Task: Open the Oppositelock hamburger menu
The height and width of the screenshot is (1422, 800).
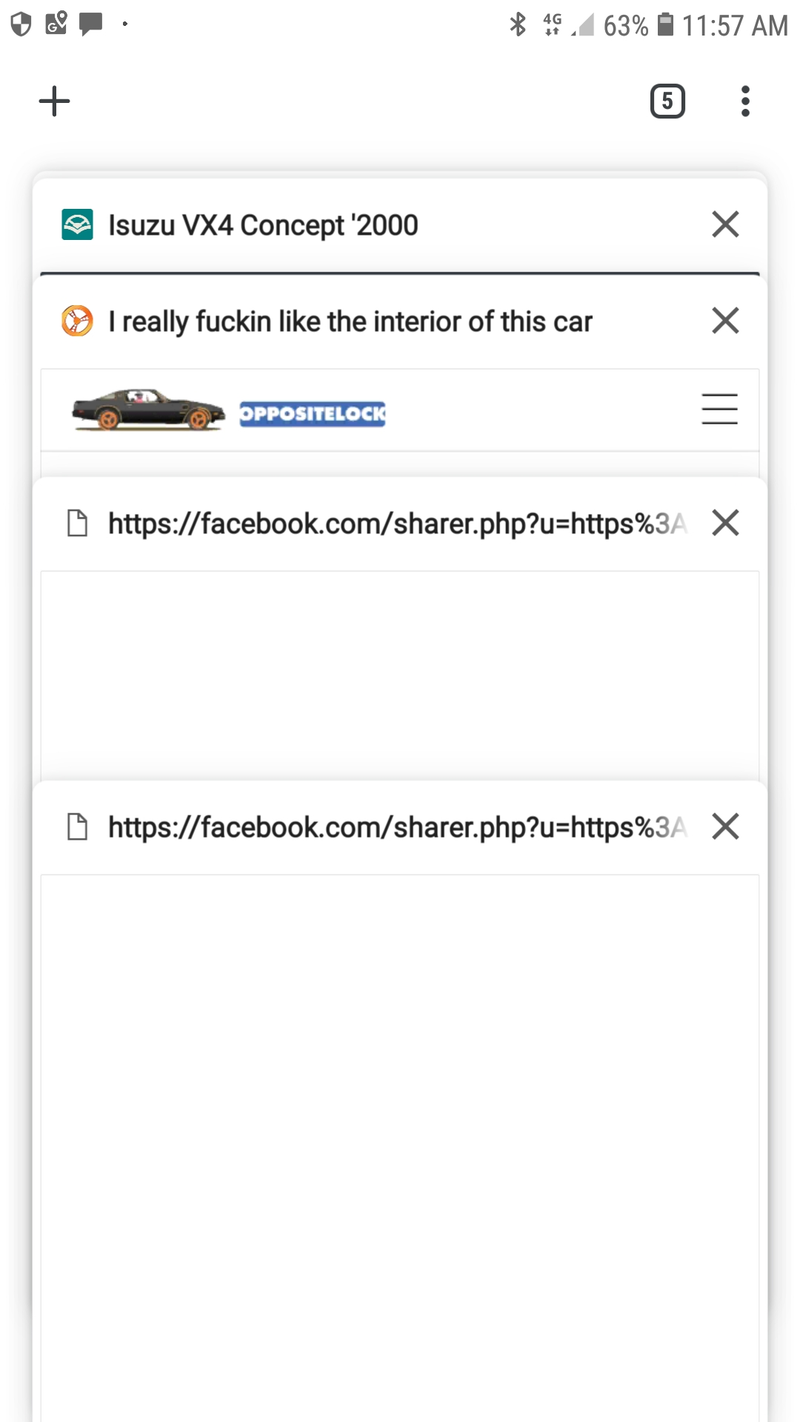Action: tap(719, 410)
